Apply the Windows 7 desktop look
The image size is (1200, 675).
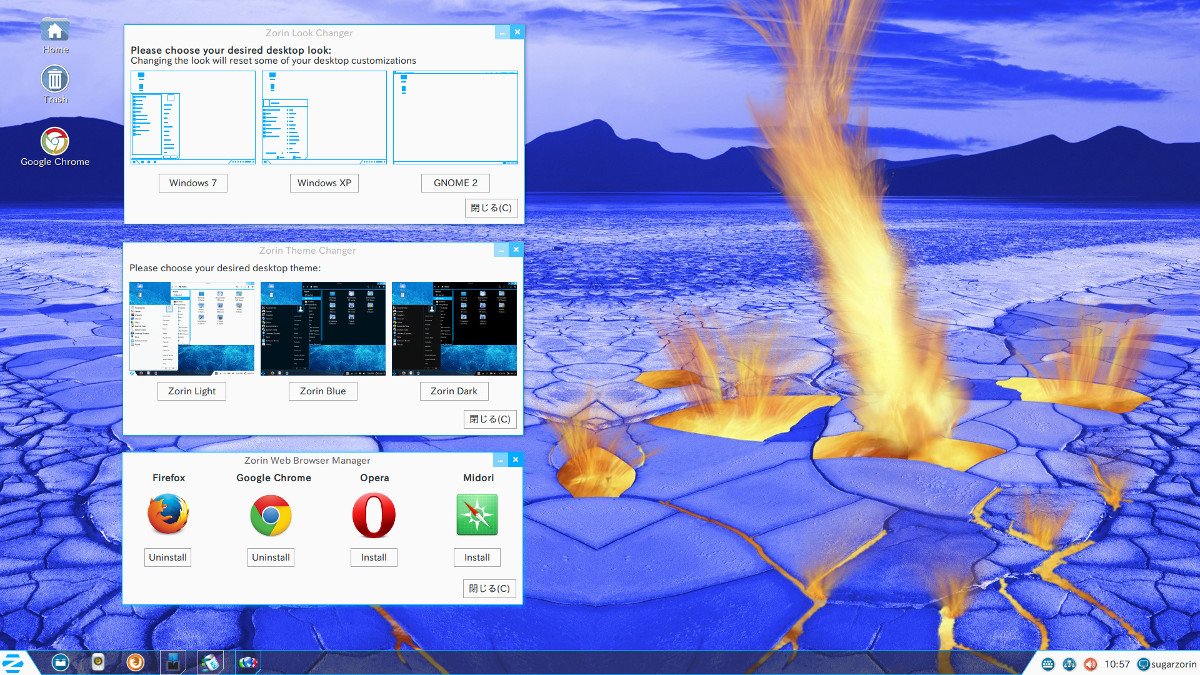pyautogui.click(x=193, y=183)
